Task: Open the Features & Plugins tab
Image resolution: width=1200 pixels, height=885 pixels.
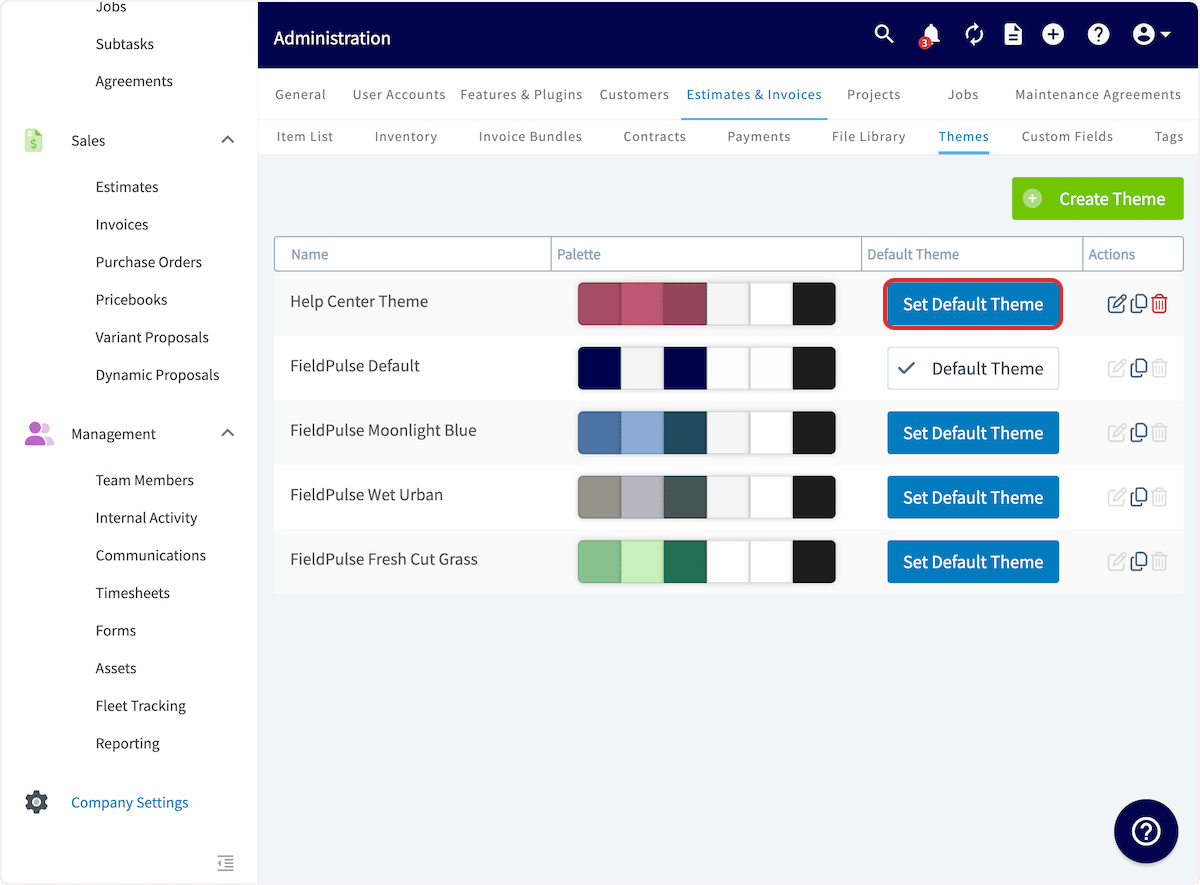Action: tap(521, 94)
